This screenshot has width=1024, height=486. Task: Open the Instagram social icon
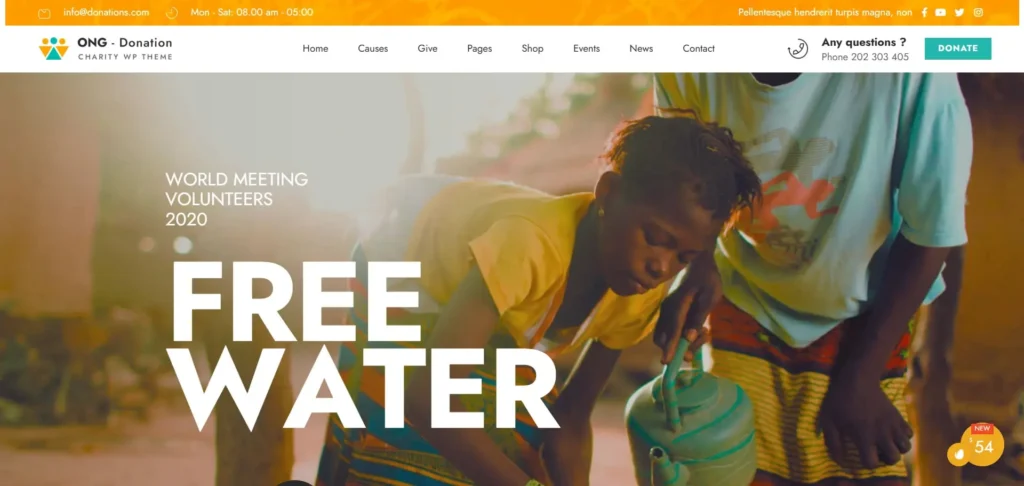[x=978, y=12]
